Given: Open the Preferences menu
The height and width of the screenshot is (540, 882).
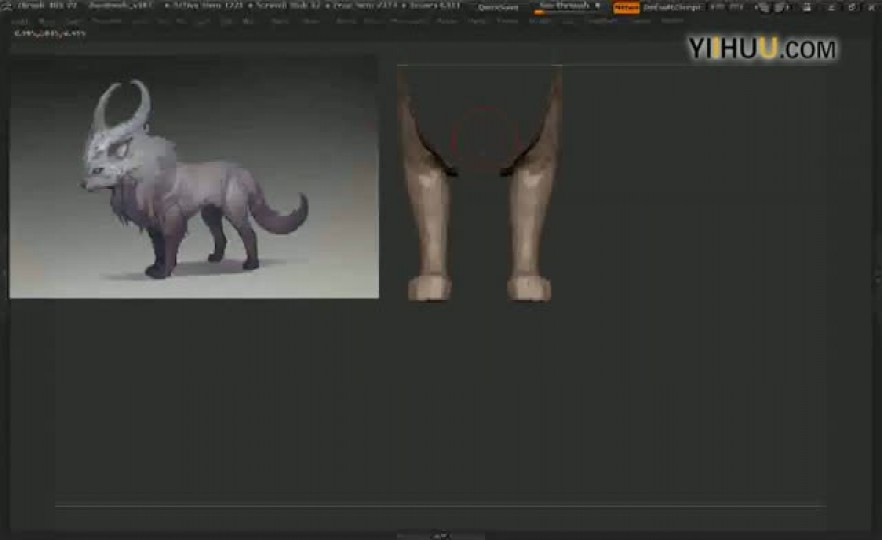Looking at the screenshot, I should [409, 21].
